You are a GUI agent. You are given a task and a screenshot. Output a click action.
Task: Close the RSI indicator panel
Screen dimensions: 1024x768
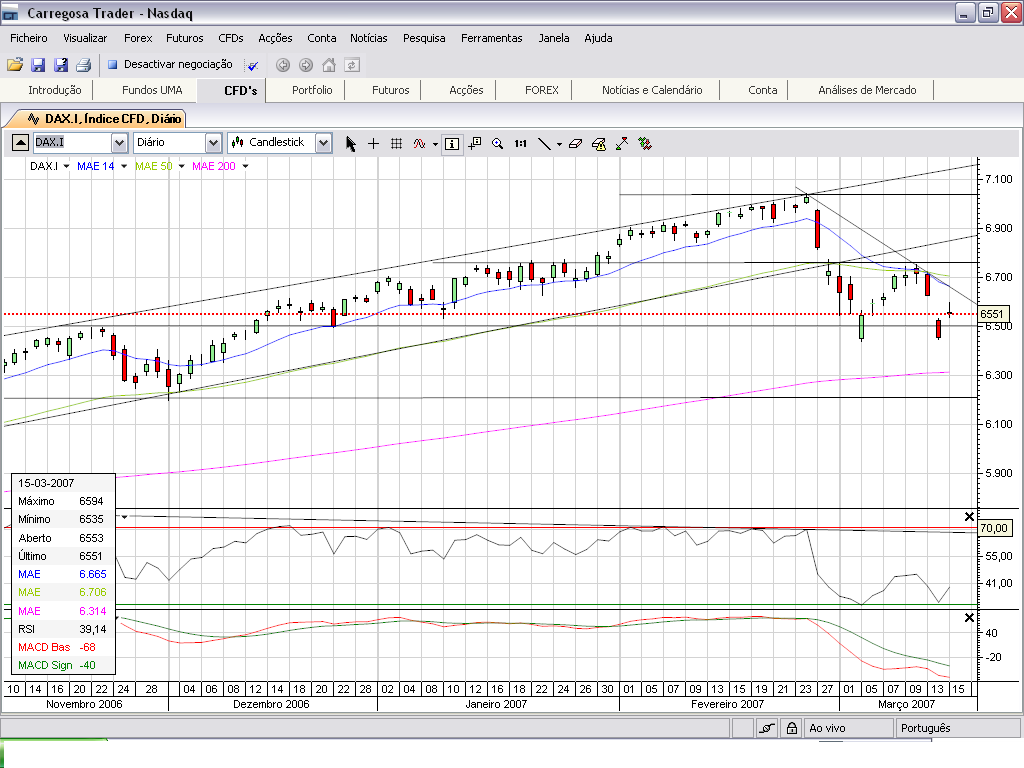tap(969, 517)
